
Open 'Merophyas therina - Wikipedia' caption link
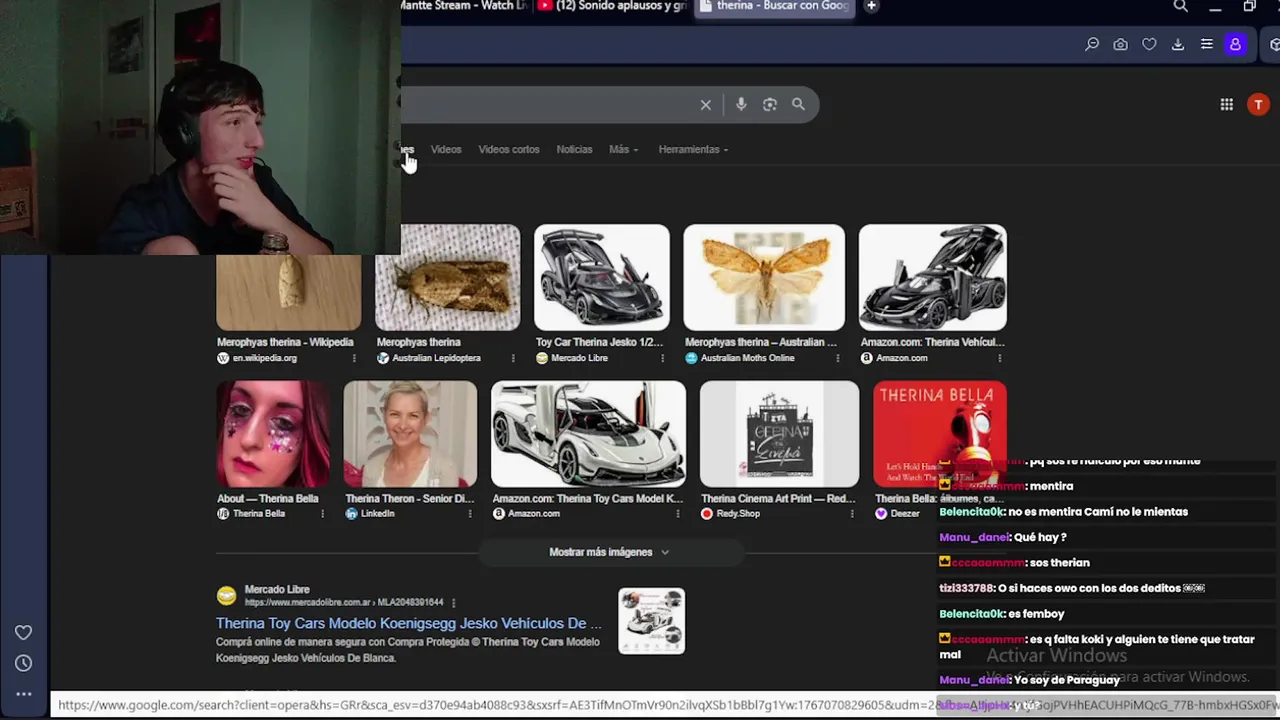coord(285,342)
